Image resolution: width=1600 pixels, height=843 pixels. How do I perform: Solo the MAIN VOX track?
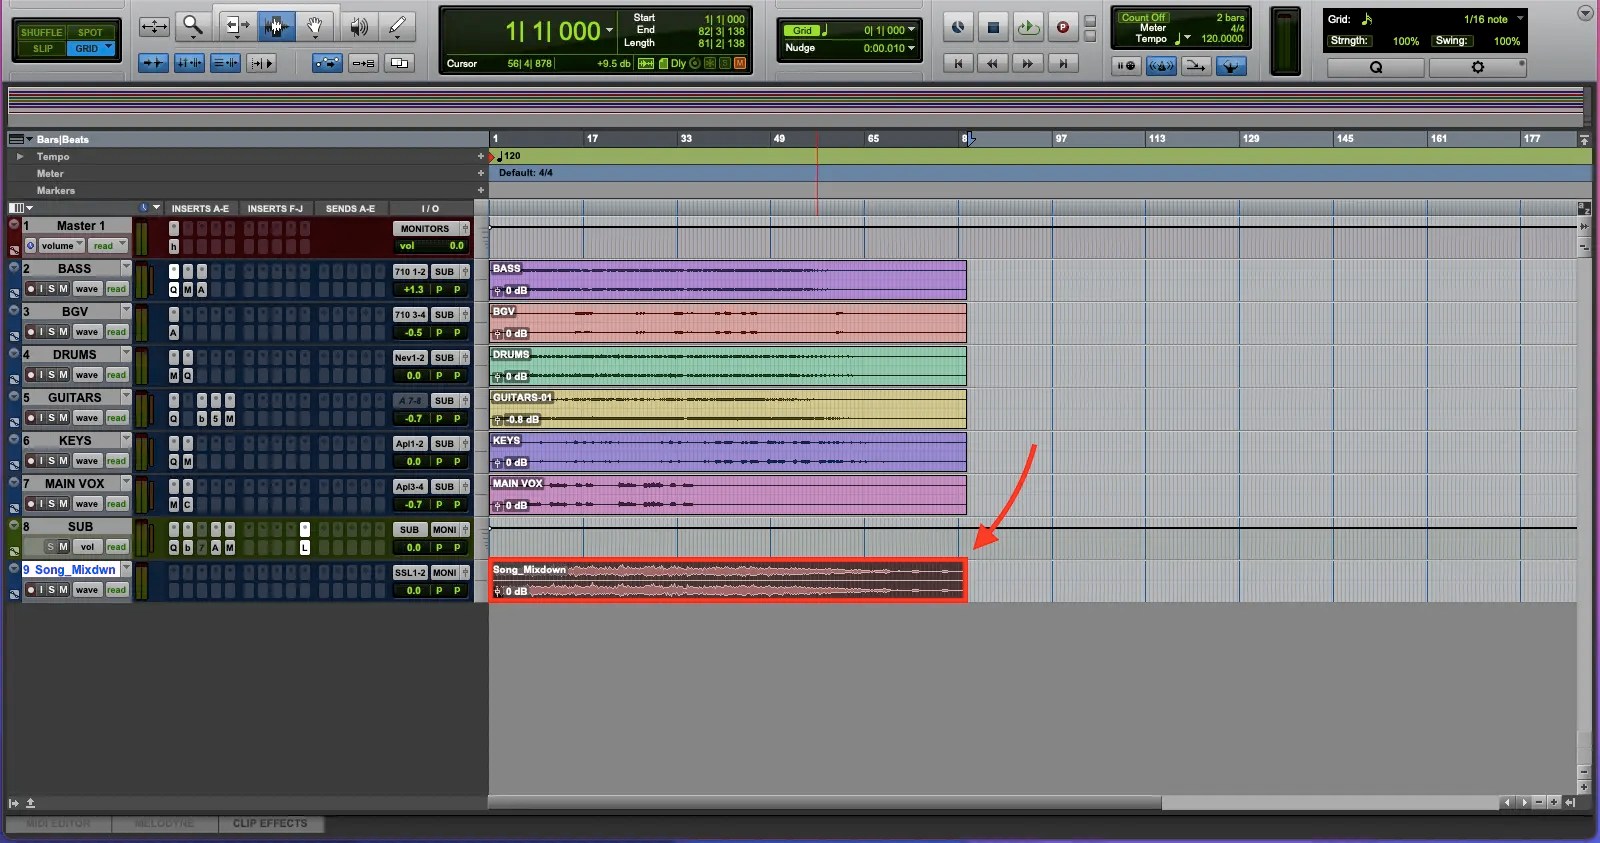tap(52, 504)
